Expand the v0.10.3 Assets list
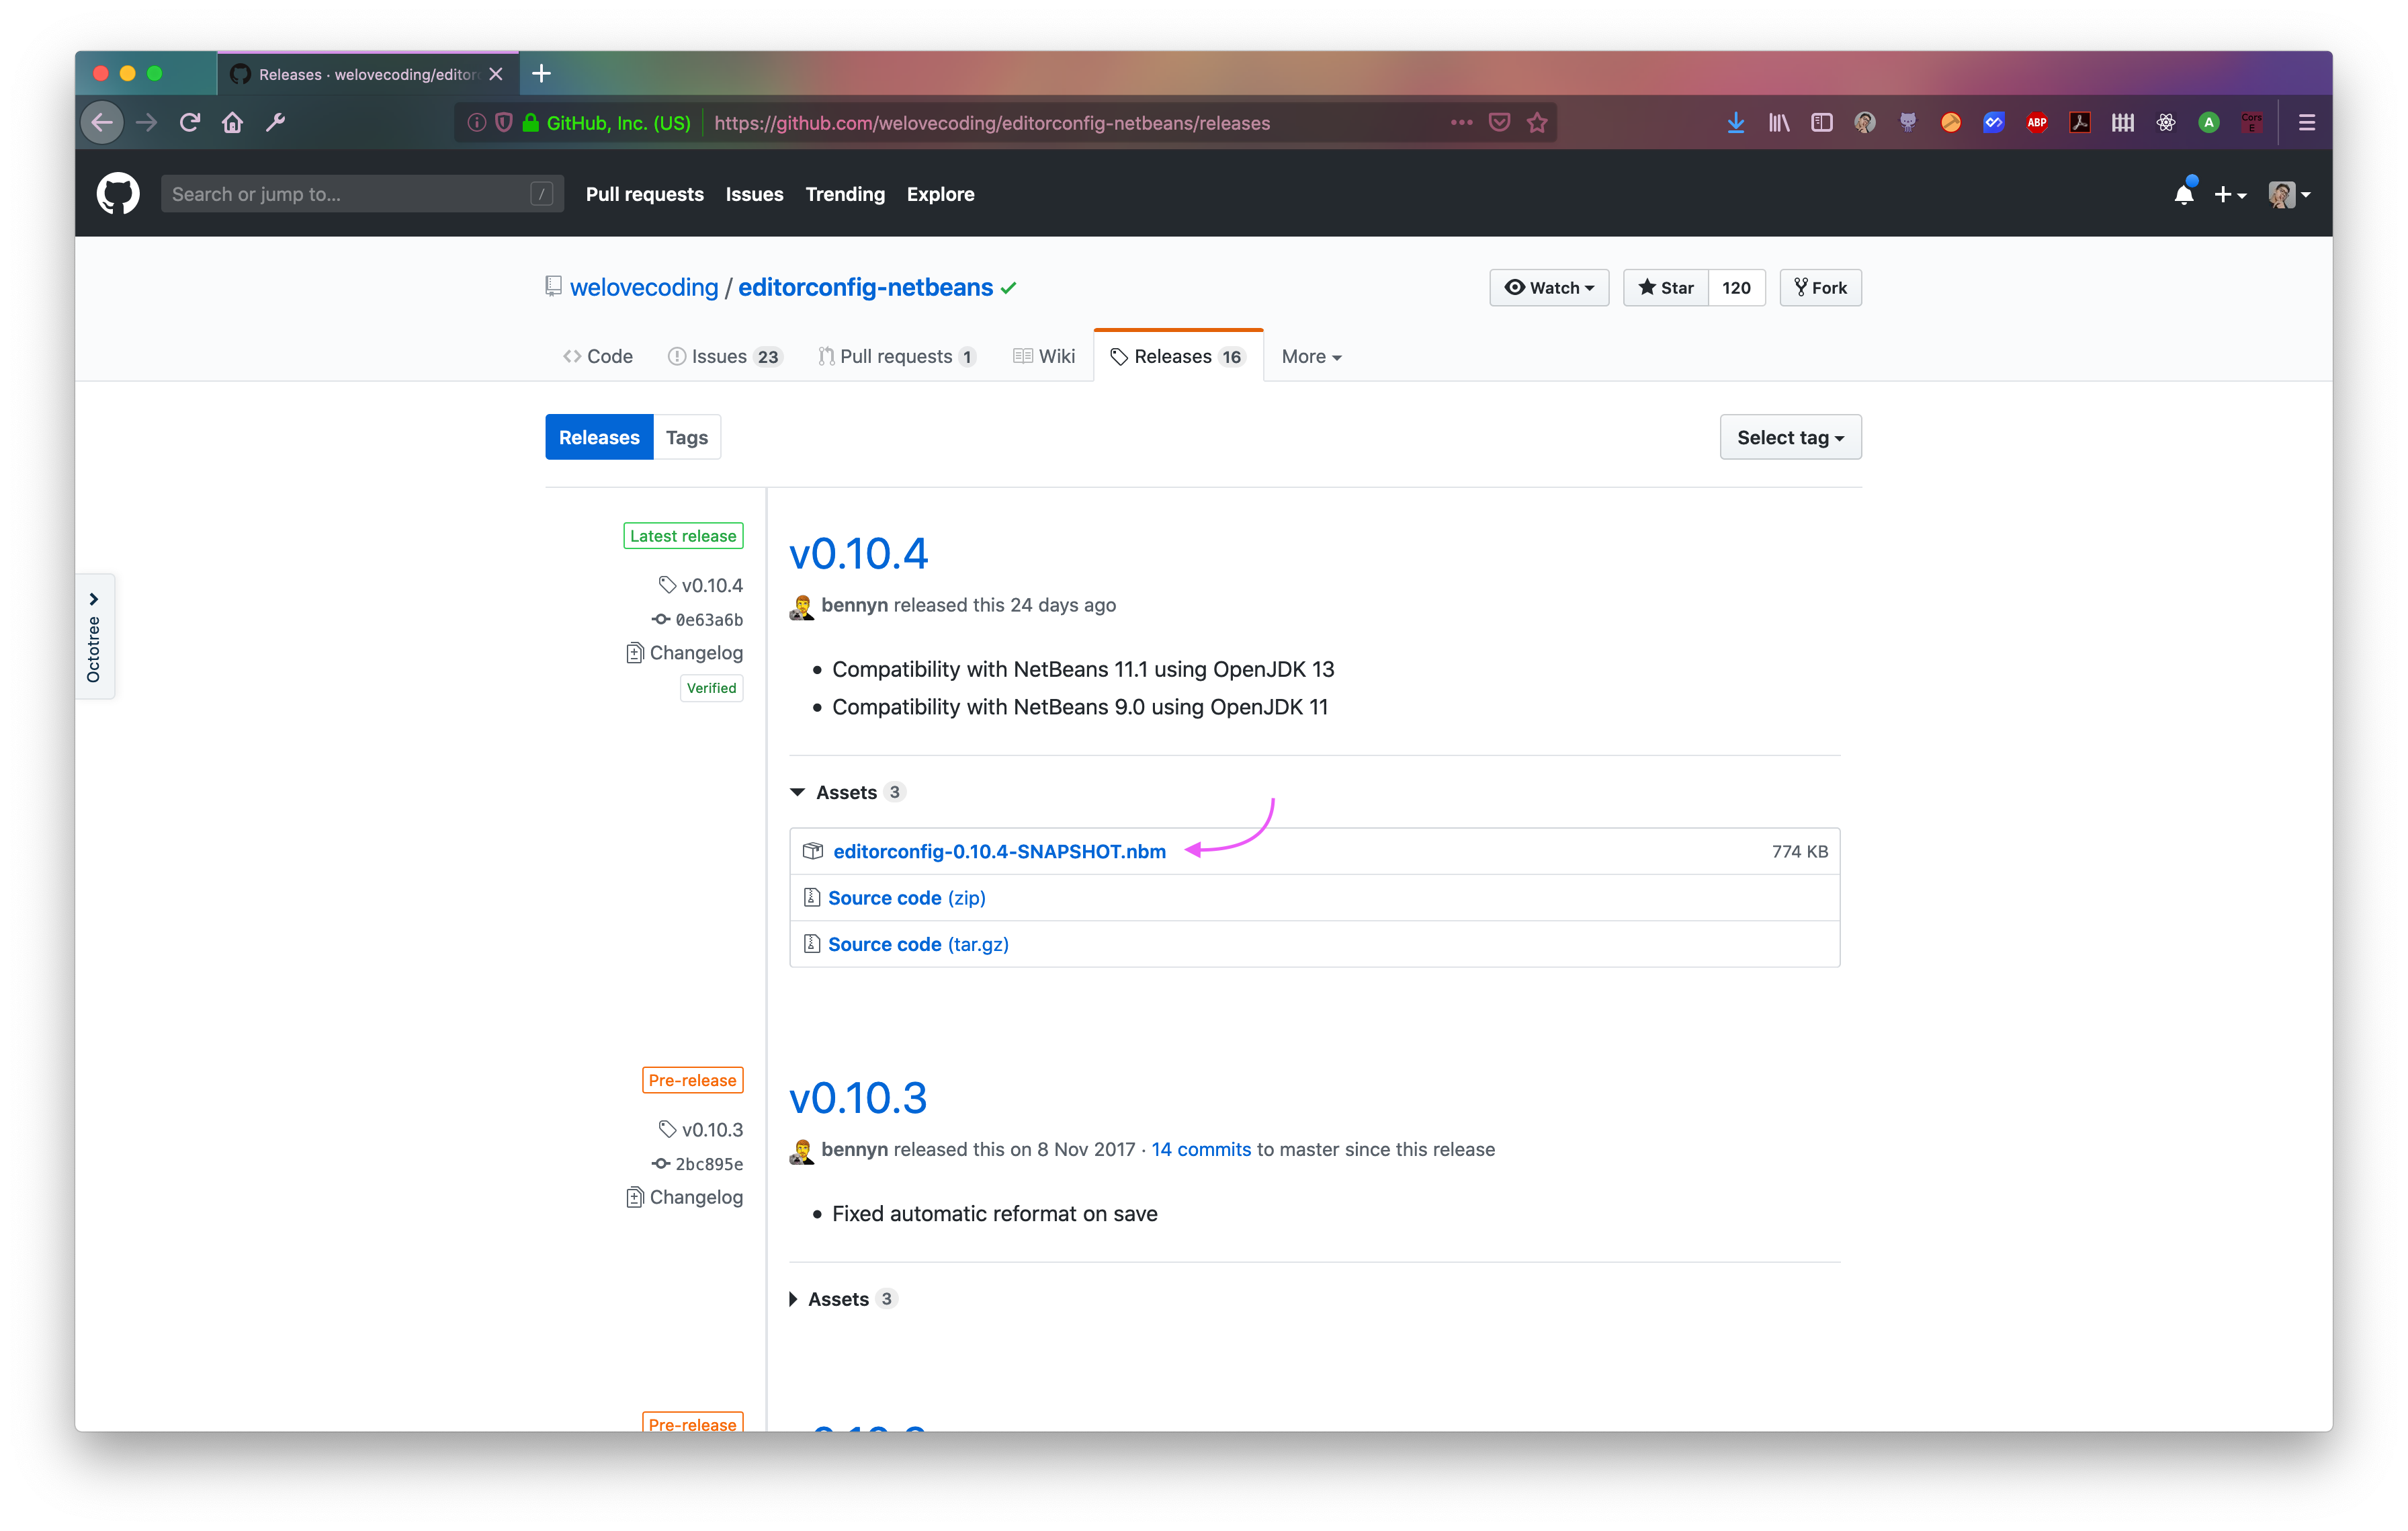The width and height of the screenshot is (2408, 1531). coord(842,1299)
